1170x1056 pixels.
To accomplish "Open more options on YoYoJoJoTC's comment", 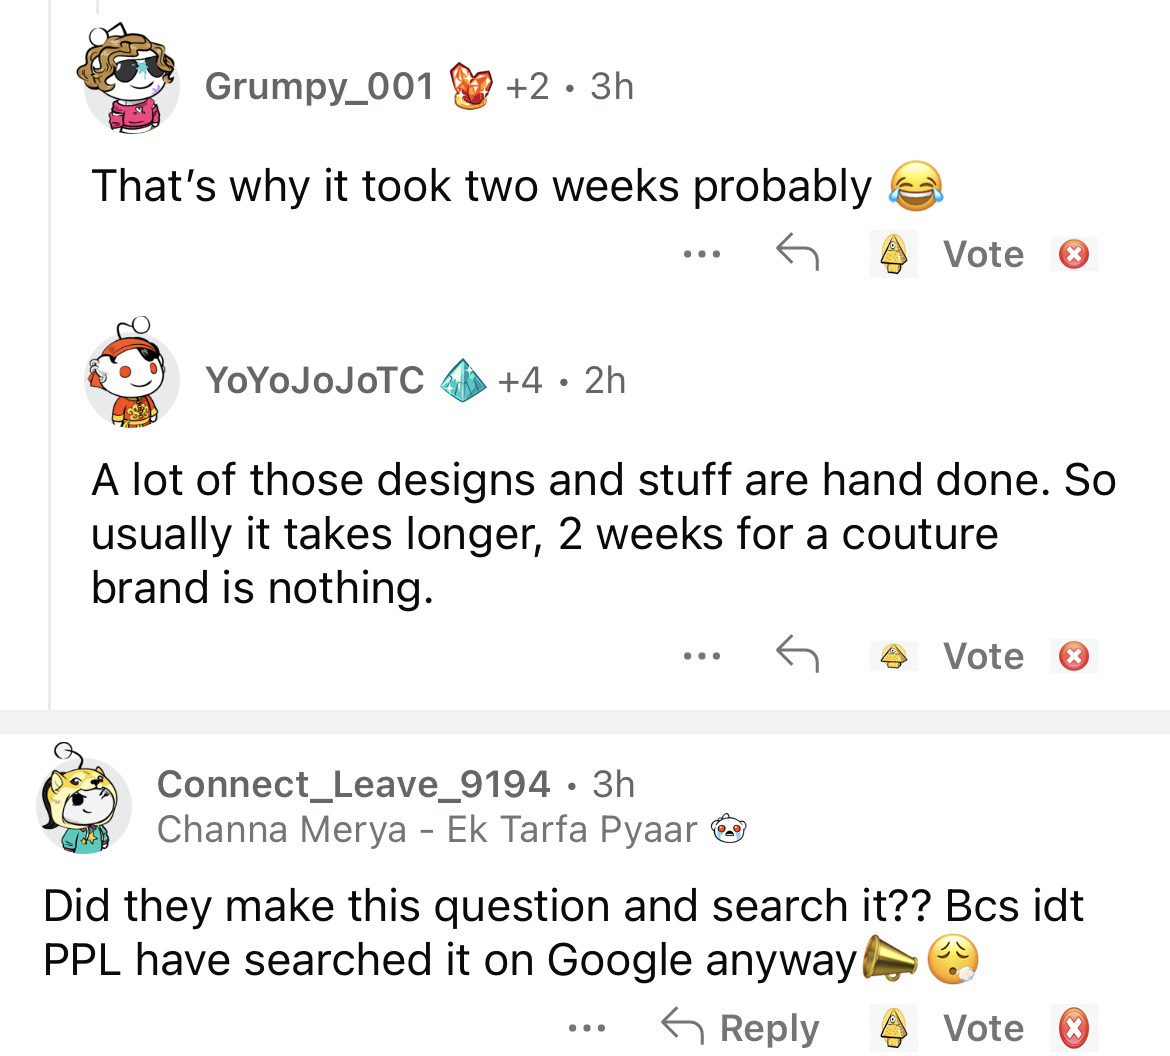I will (x=702, y=657).
